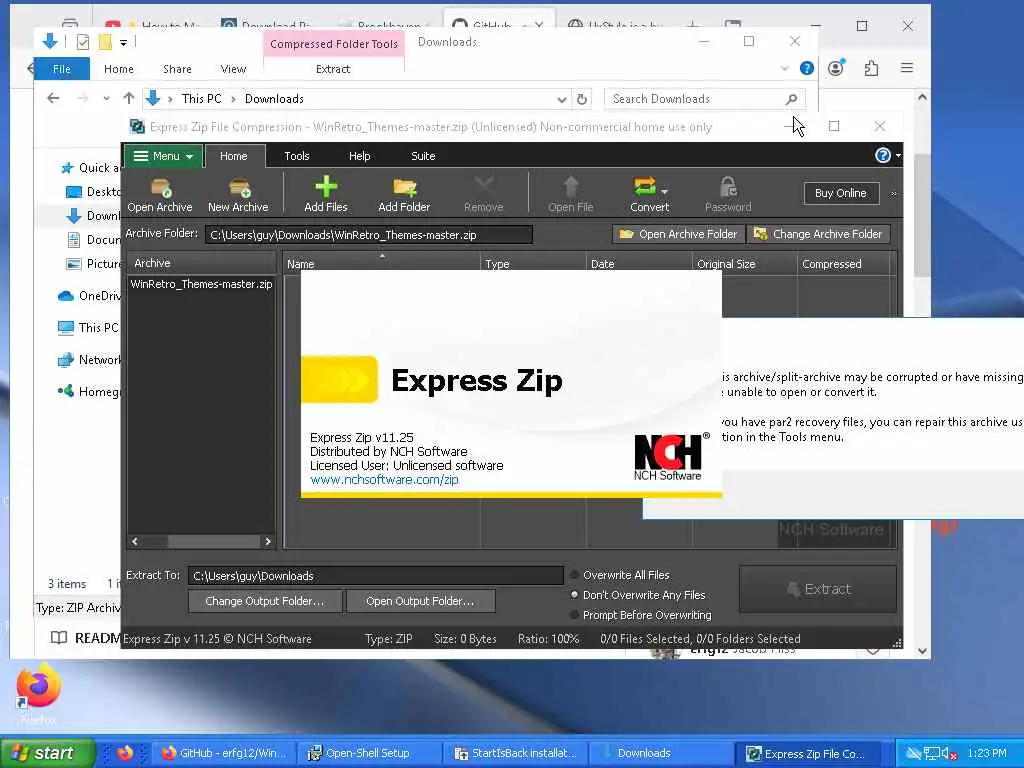Expand the Convert dropdown arrow
1024x768 pixels.
(664, 191)
